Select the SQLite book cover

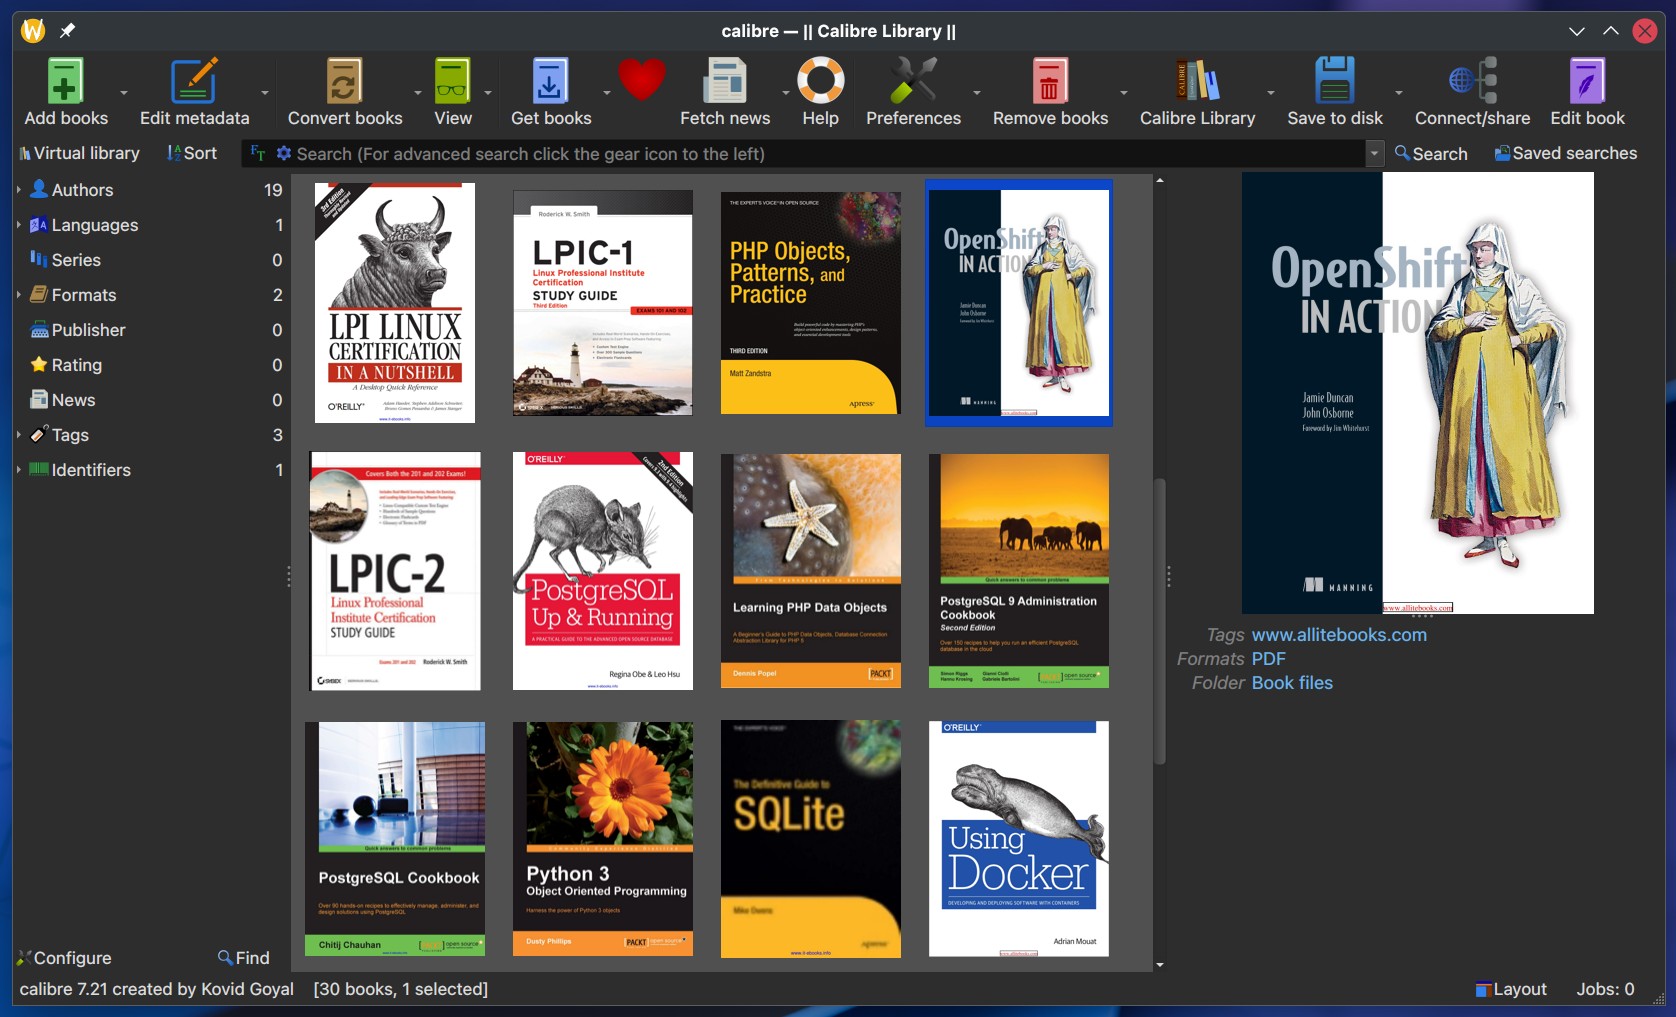[811, 839]
